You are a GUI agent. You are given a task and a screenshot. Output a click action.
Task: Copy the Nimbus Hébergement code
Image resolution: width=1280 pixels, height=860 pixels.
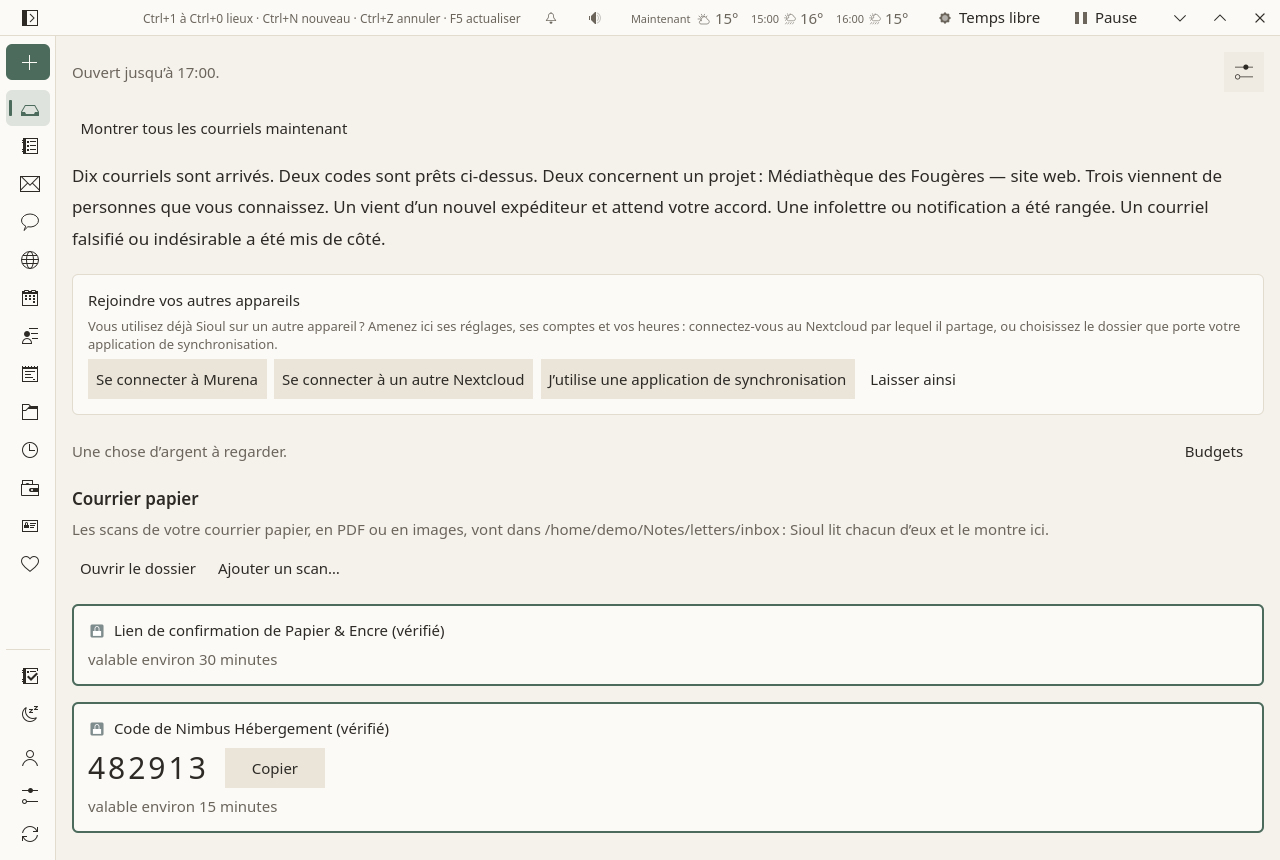[x=275, y=768]
